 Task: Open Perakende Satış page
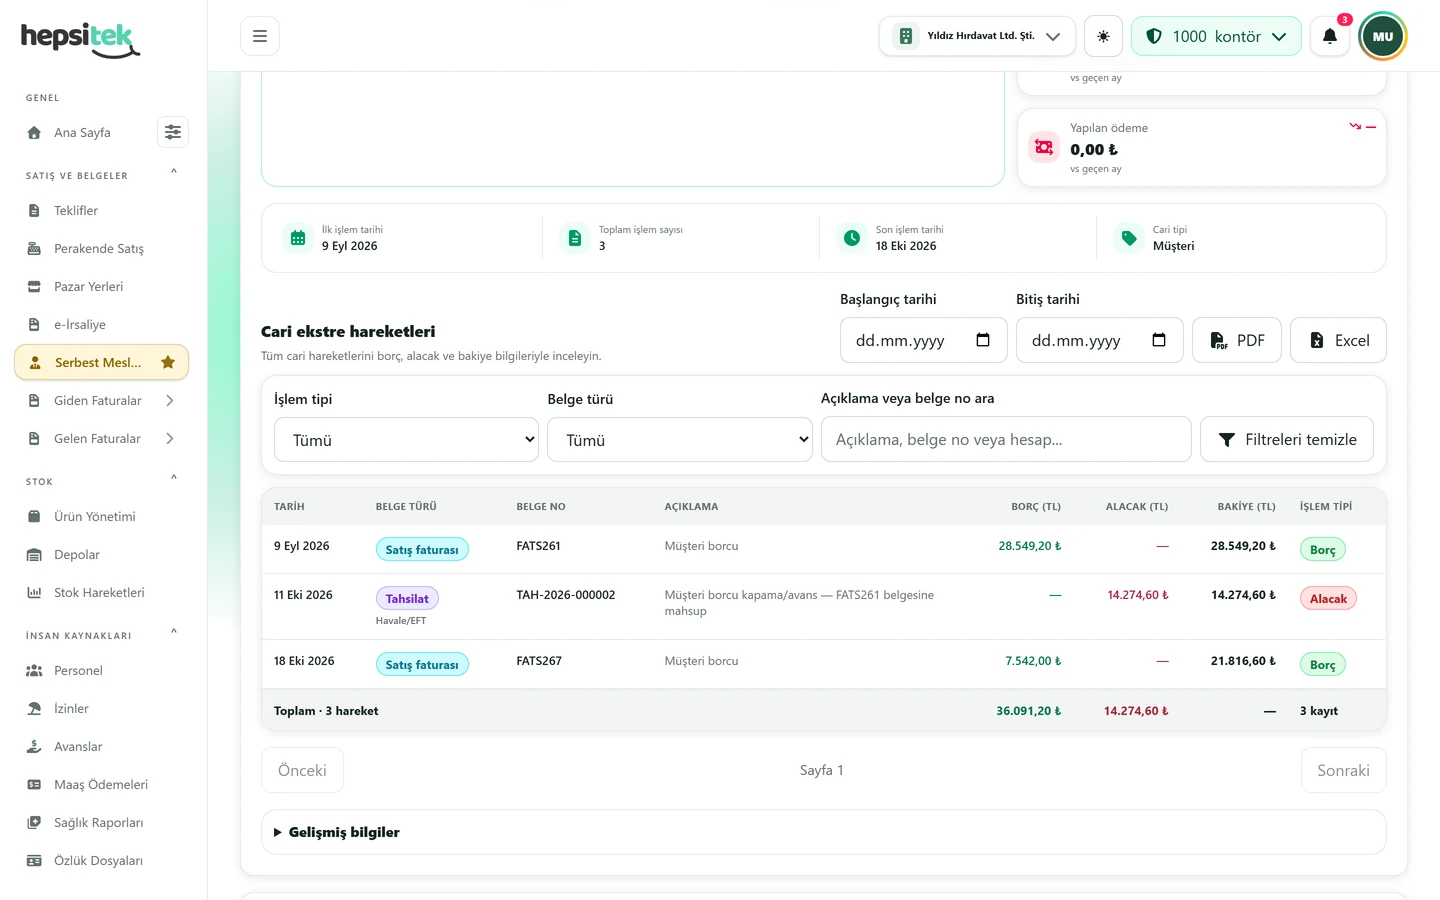101,248
